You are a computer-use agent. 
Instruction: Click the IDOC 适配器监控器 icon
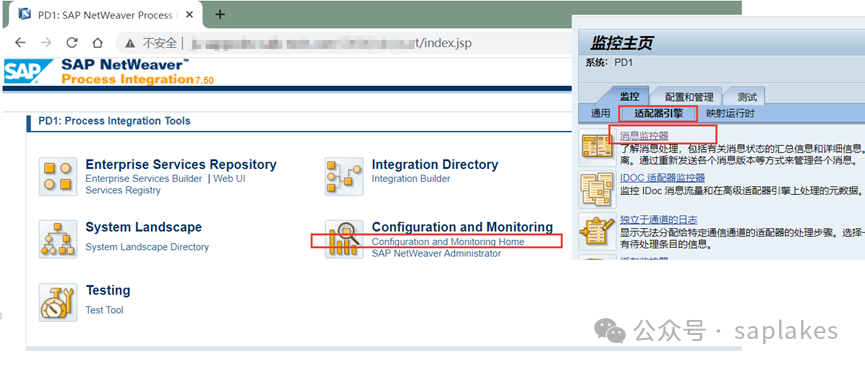597,190
